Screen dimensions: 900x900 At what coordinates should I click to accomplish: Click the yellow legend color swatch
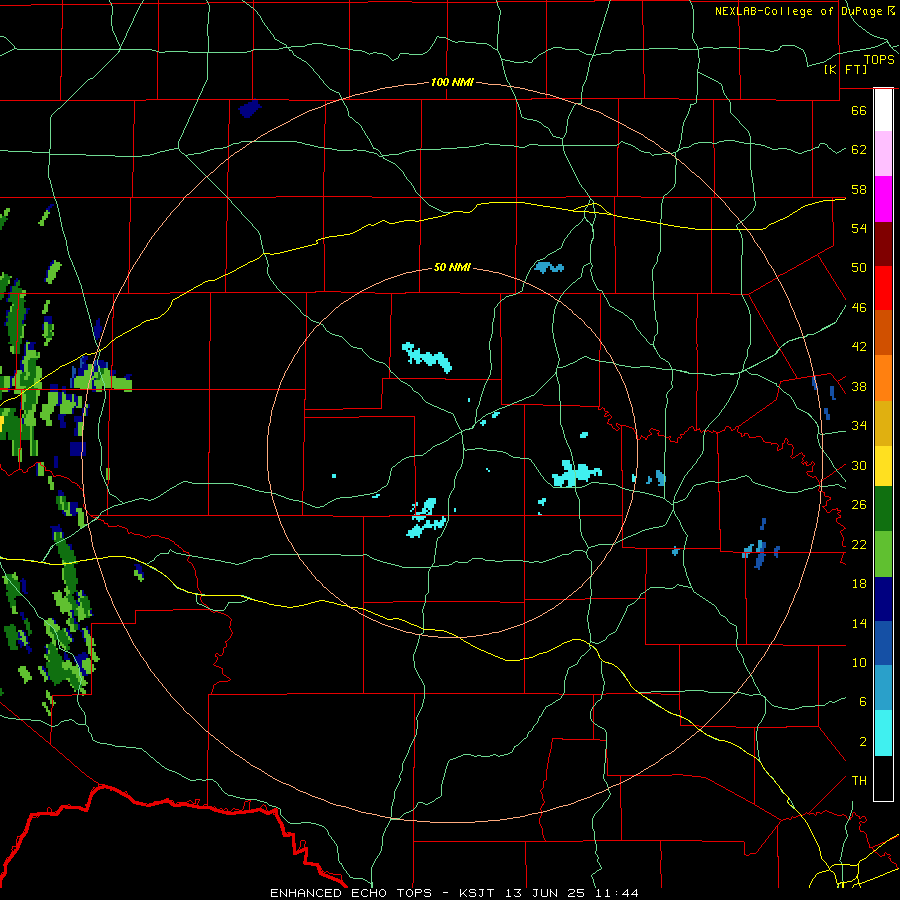tap(883, 465)
